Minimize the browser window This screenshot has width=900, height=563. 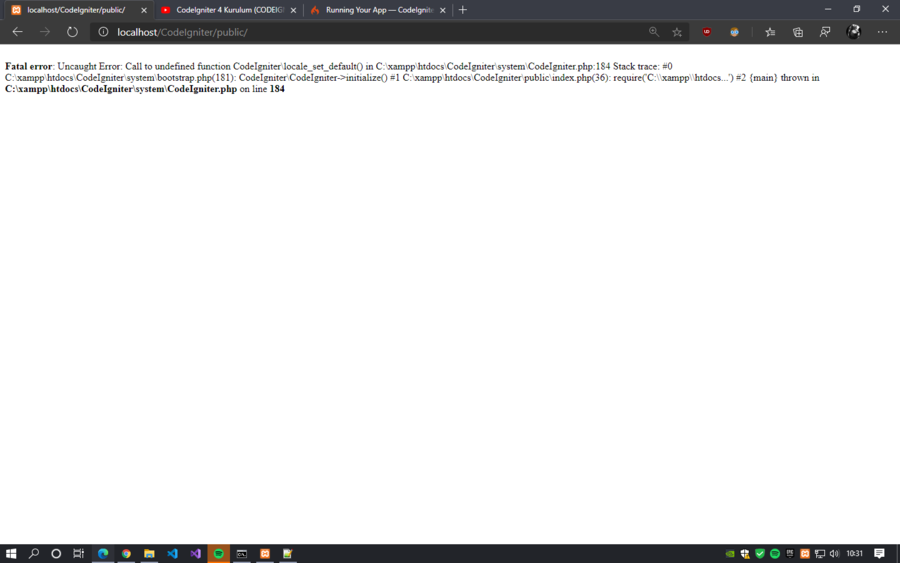pyautogui.click(x=828, y=9)
